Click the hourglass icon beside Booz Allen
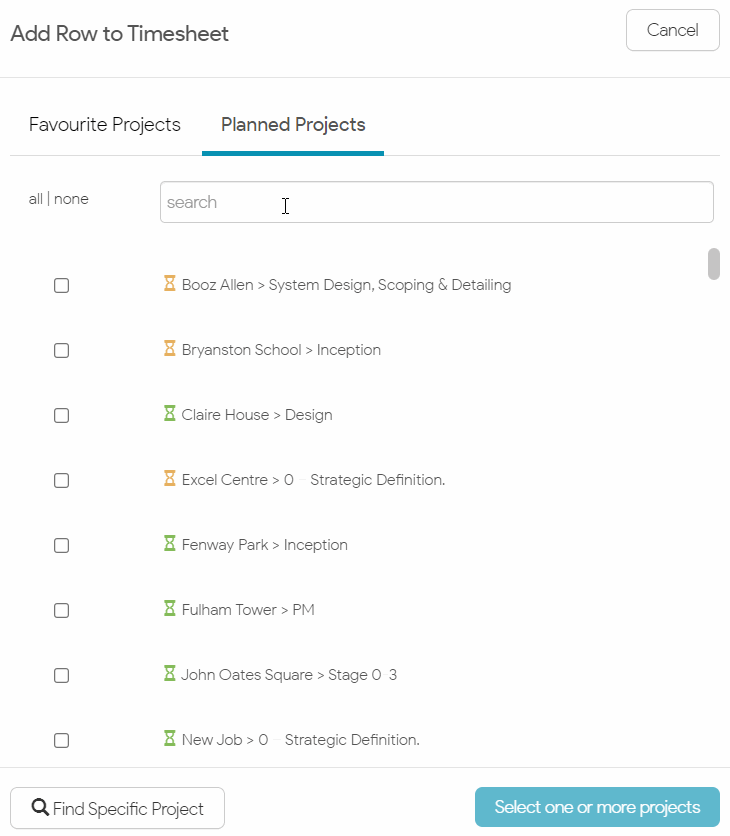This screenshot has height=836, width=730. tap(170, 283)
